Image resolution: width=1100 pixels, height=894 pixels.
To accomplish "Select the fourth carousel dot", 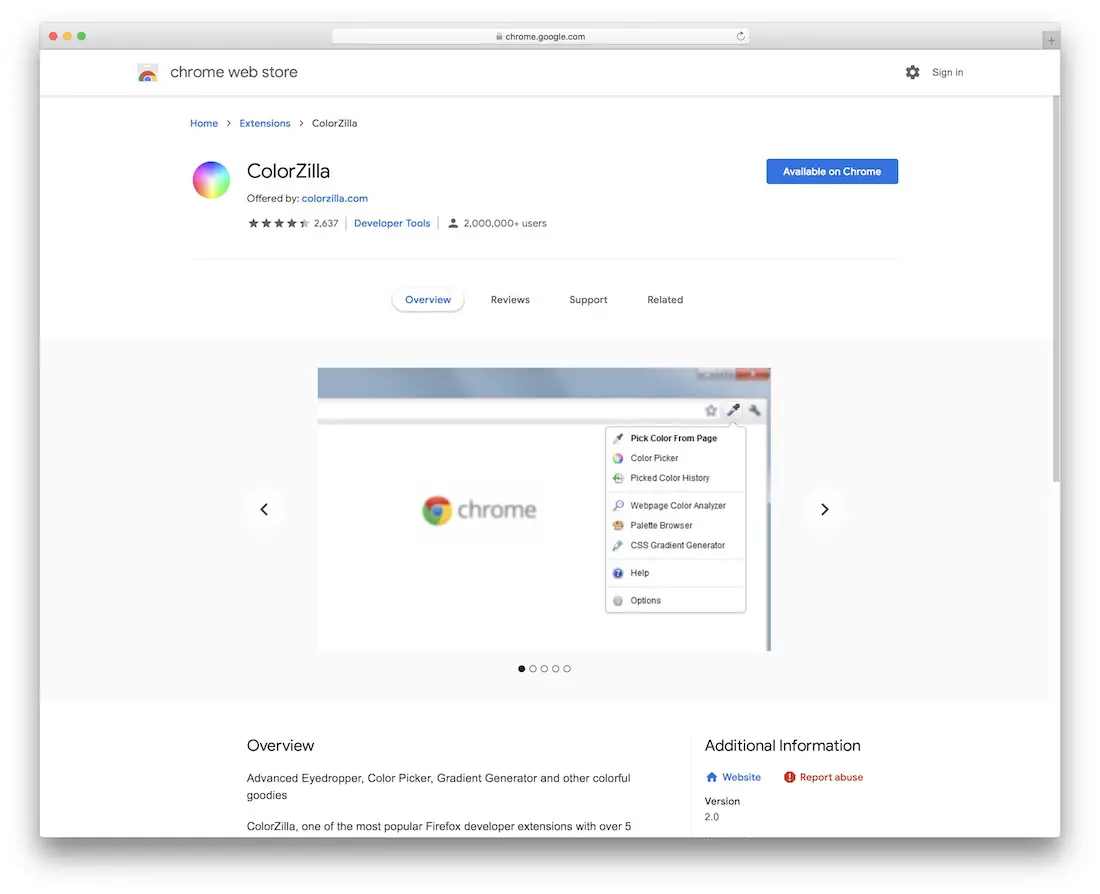I will click(x=556, y=669).
